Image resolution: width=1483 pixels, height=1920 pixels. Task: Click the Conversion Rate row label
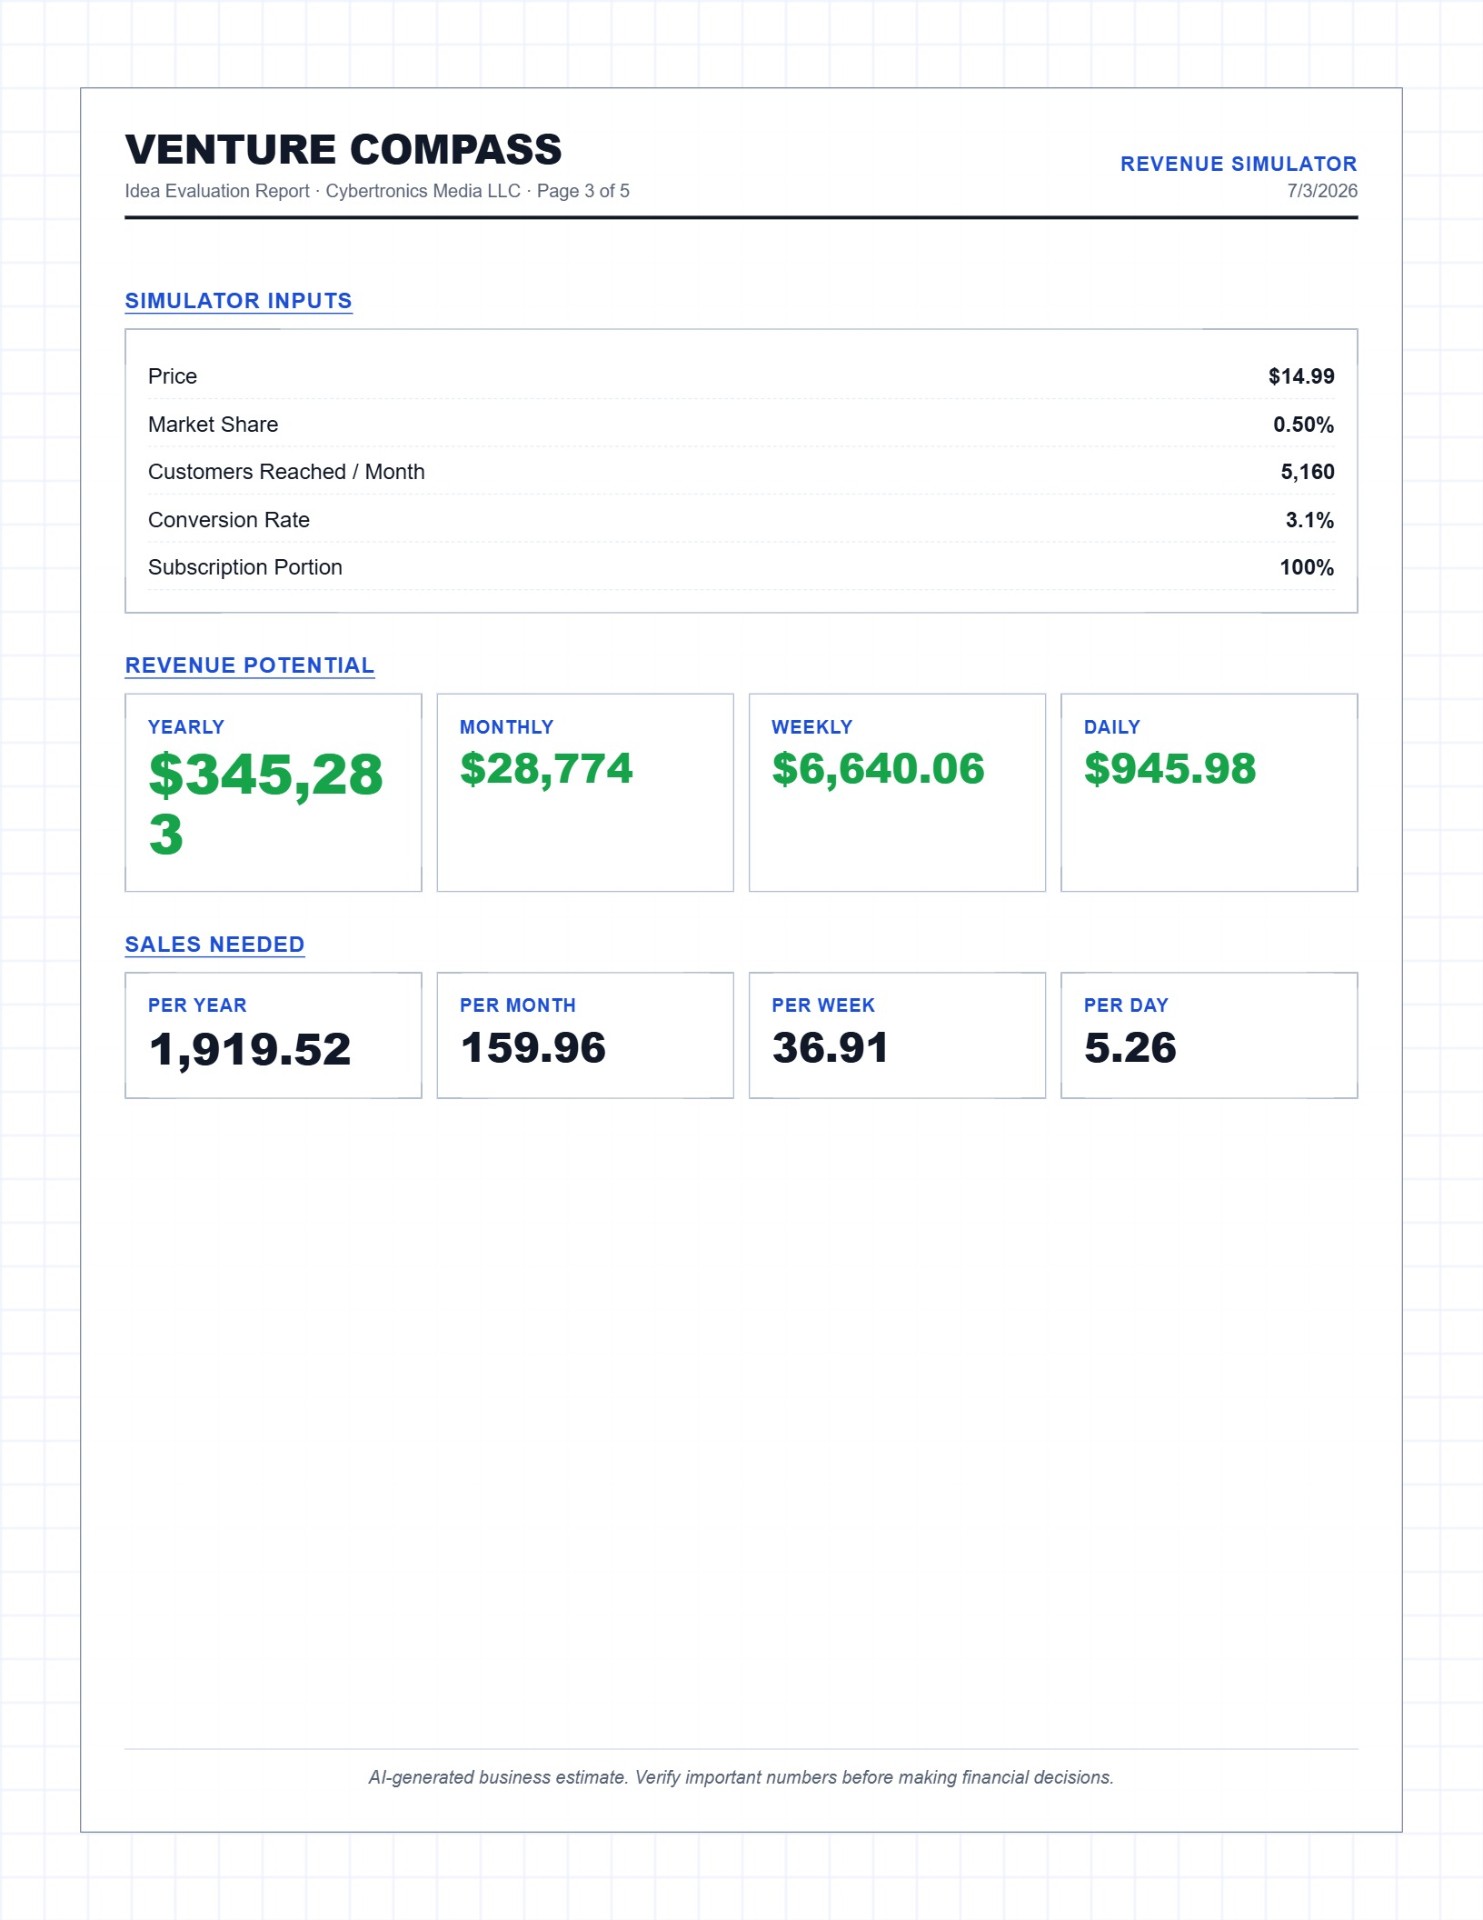pyautogui.click(x=229, y=520)
